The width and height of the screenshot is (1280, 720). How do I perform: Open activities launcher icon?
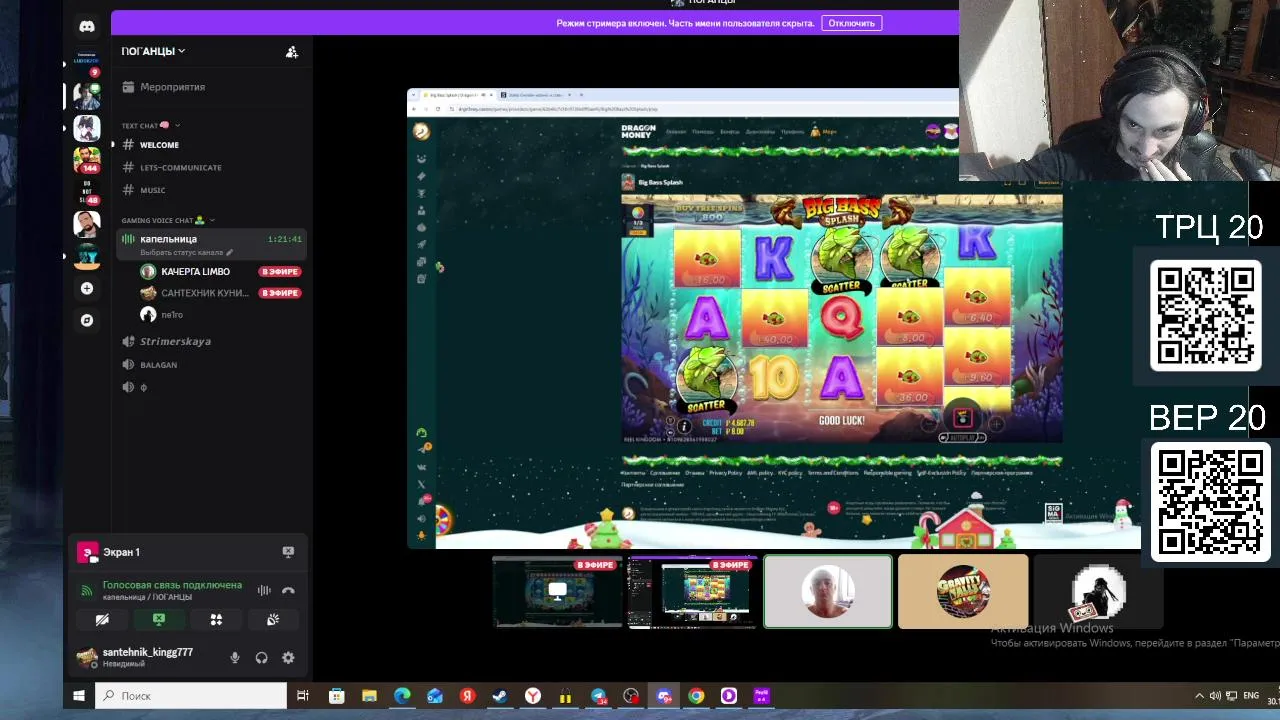coord(216,620)
